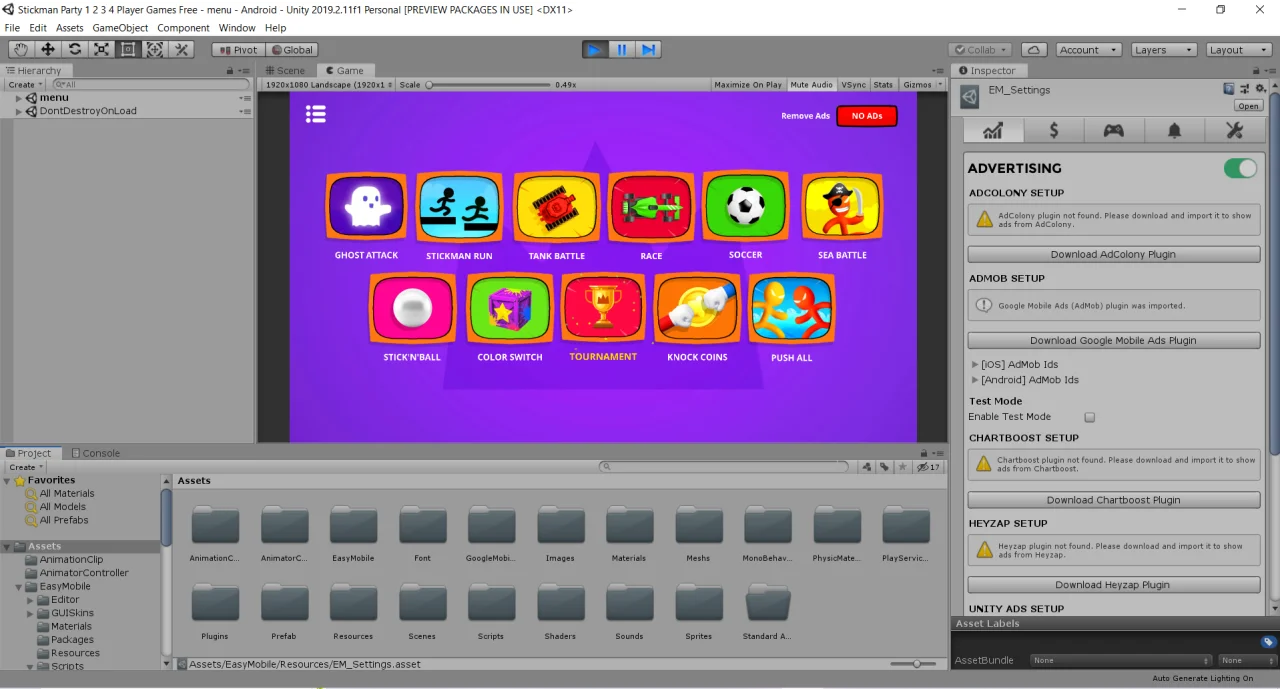1280x689 pixels.
Task: Open AssetBundle name dropdown
Action: pyautogui.click(x=1122, y=660)
